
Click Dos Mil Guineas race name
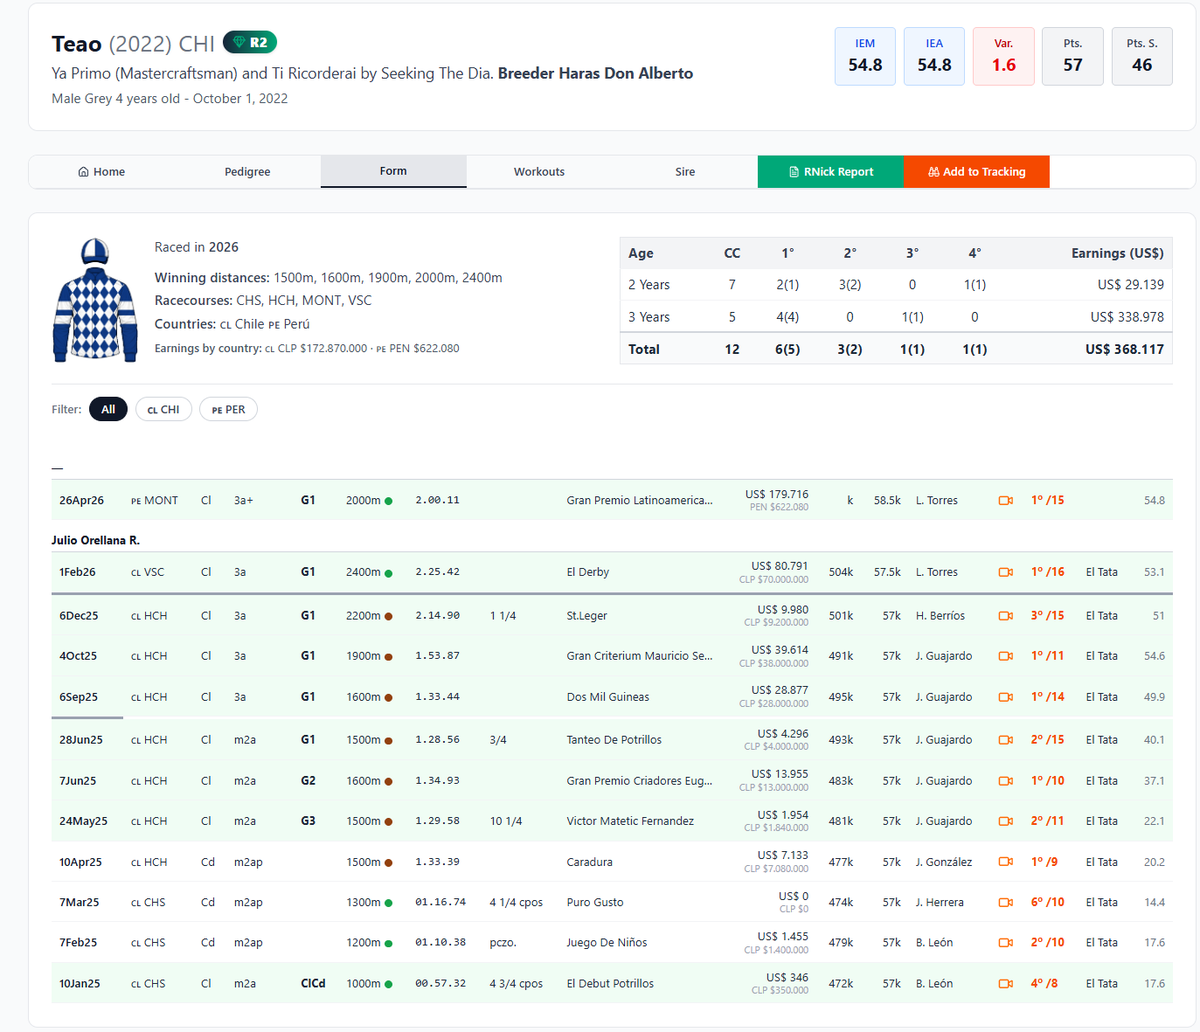point(608,697)
